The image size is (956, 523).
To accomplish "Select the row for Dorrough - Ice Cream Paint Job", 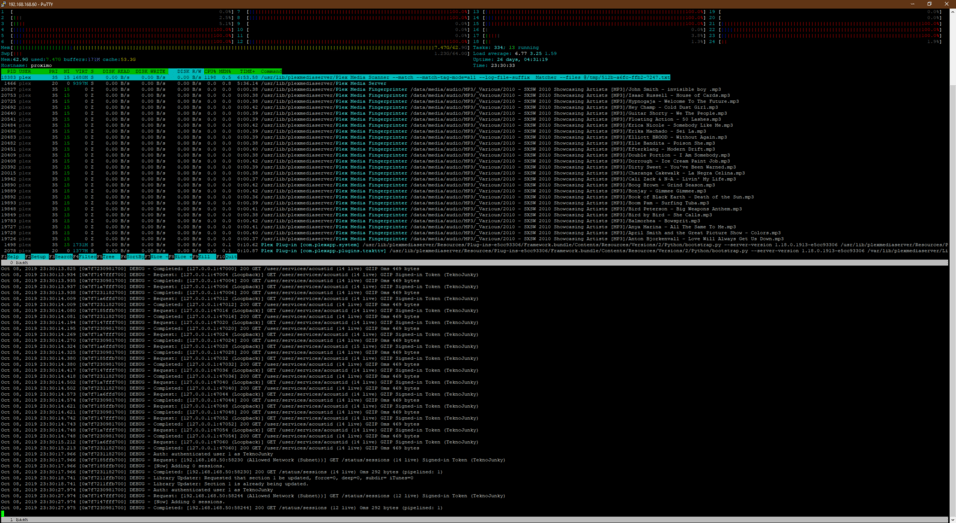I will 367,161.
